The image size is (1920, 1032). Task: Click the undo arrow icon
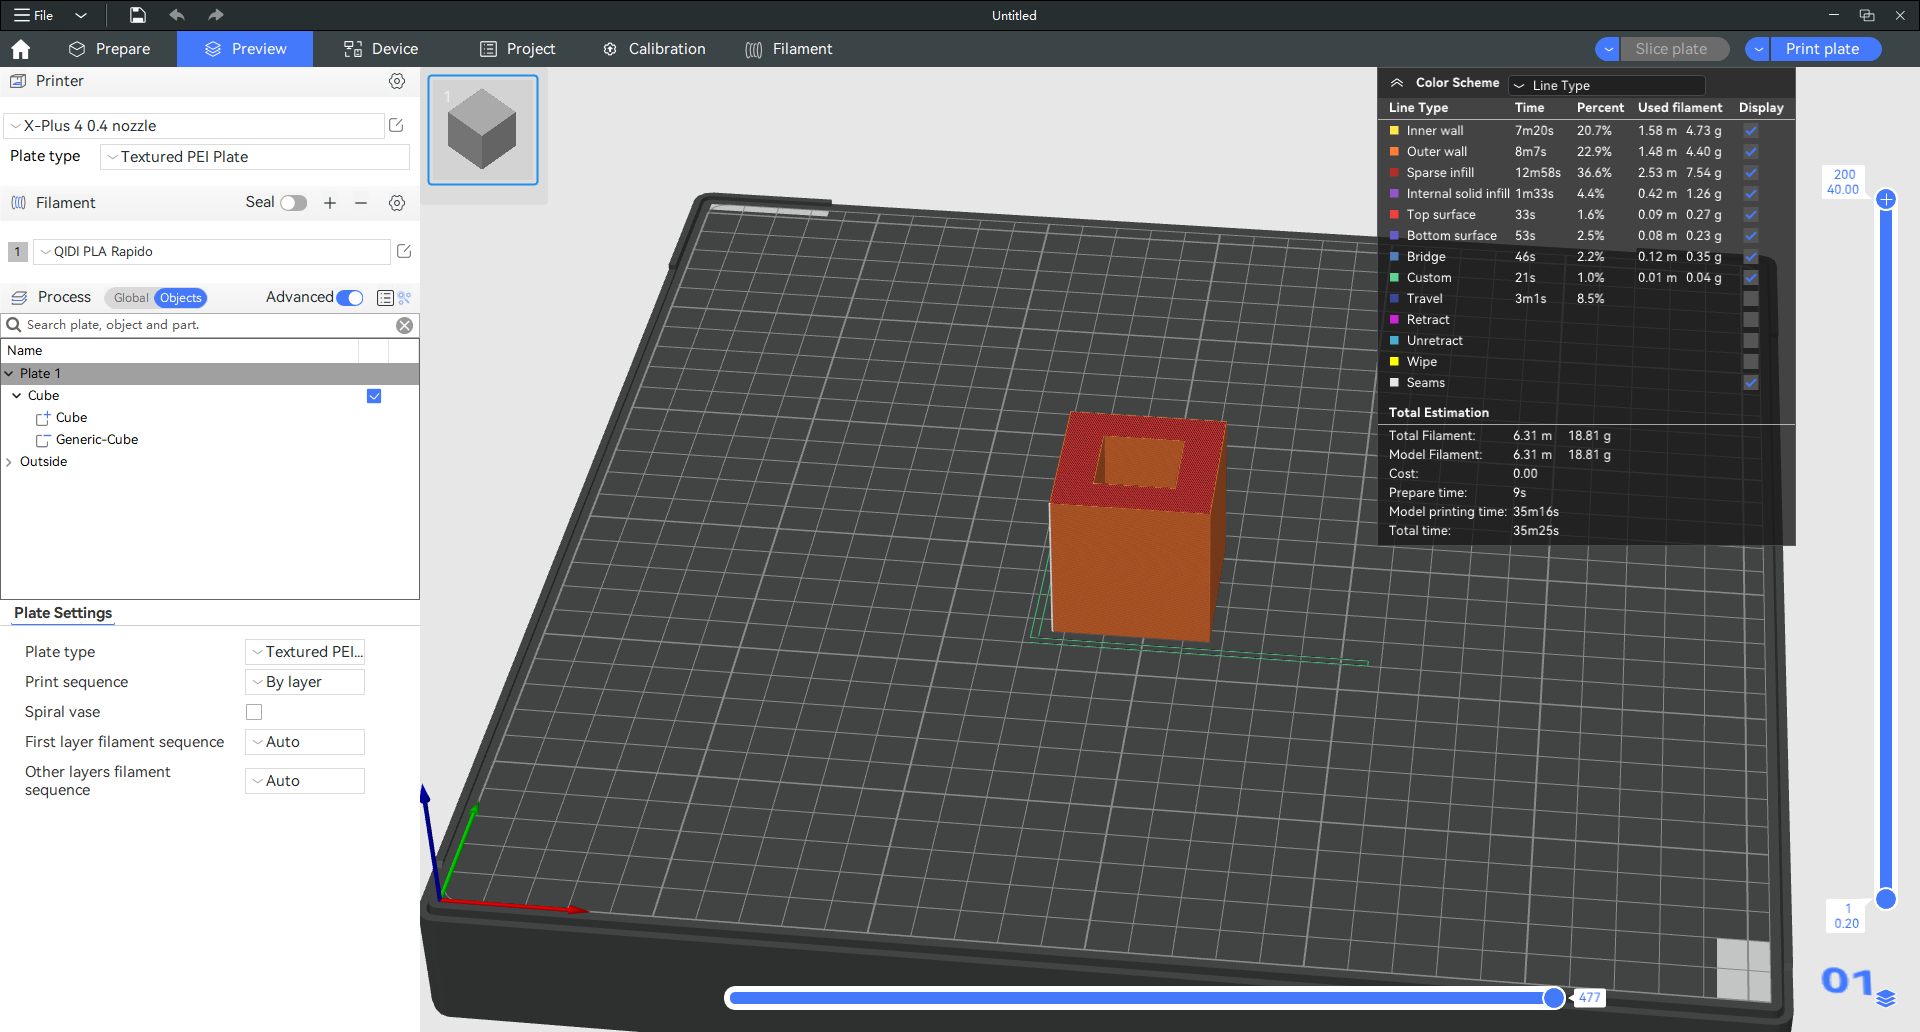click(x=177, y=15)
